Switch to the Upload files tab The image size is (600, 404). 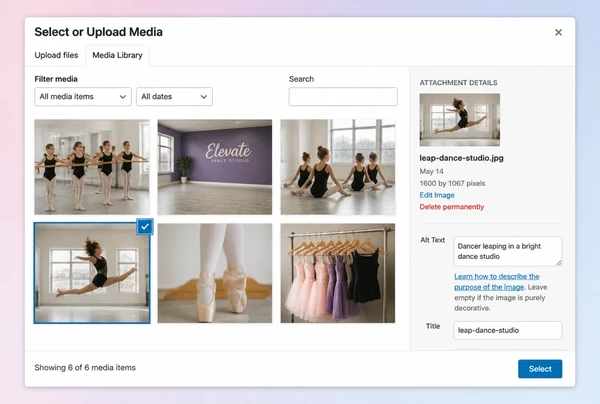click(56, 55)
